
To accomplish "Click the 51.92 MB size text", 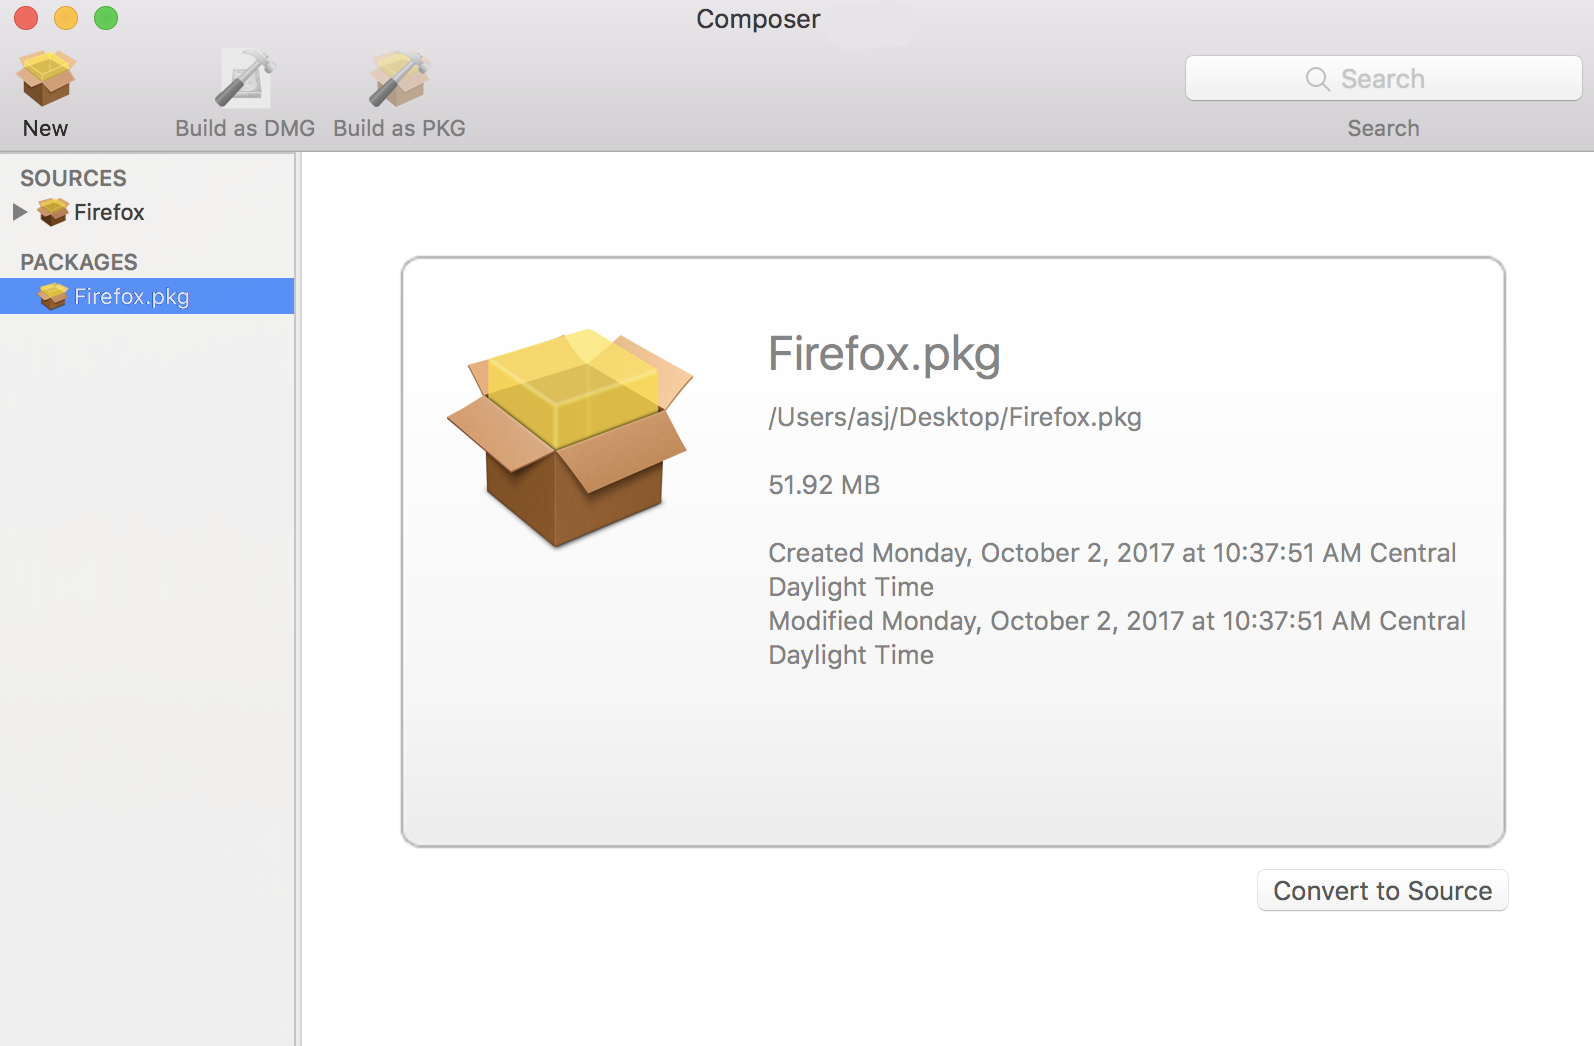I will point(824,485).
